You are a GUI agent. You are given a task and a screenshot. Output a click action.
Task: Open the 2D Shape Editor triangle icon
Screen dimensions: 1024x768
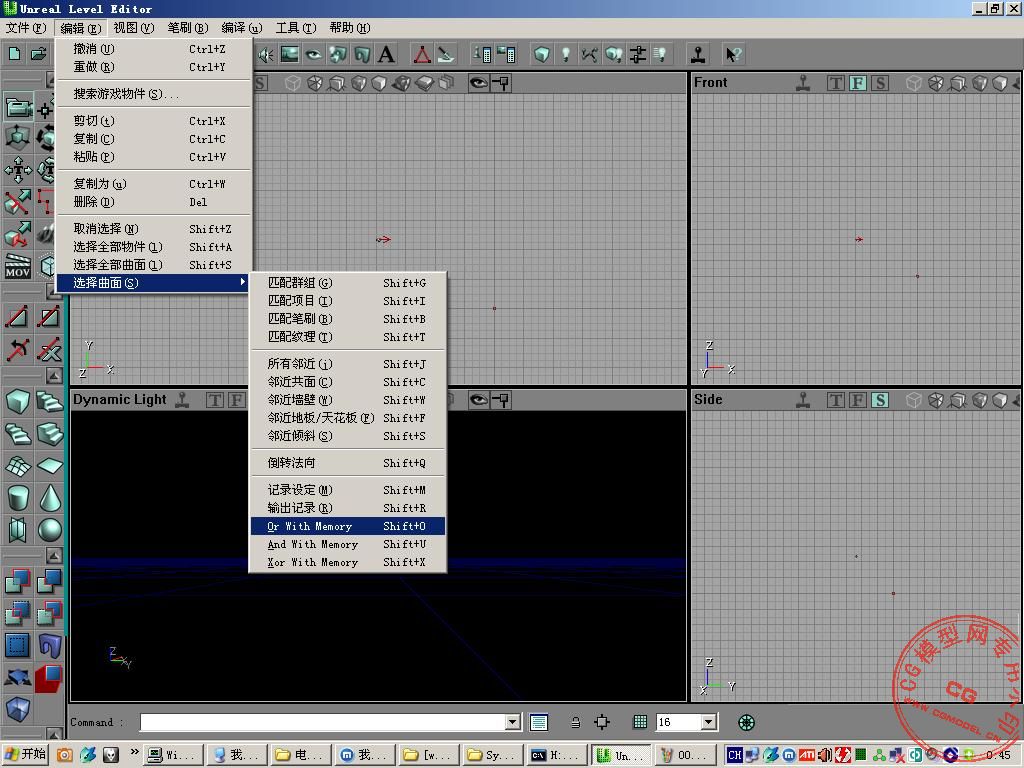click(422, 55)
